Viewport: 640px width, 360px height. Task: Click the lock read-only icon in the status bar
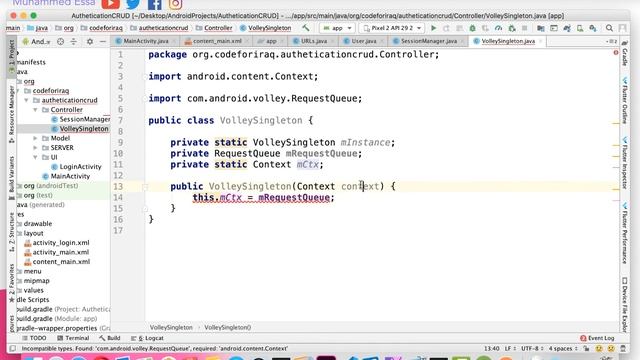[586, 348]
